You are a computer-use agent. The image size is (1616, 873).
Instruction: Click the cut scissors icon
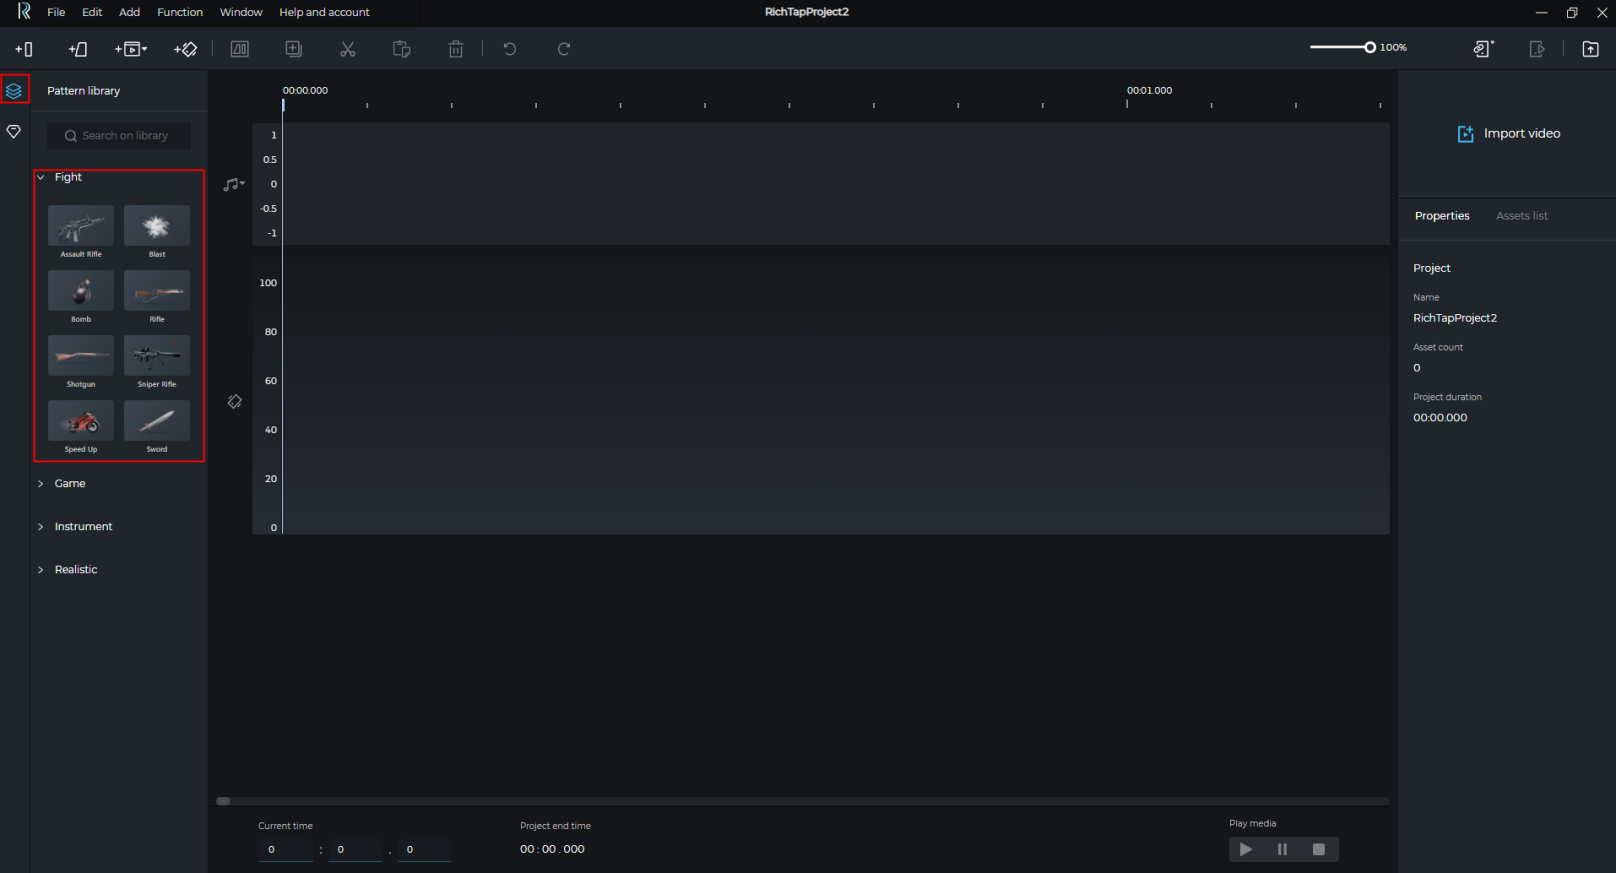348,49
